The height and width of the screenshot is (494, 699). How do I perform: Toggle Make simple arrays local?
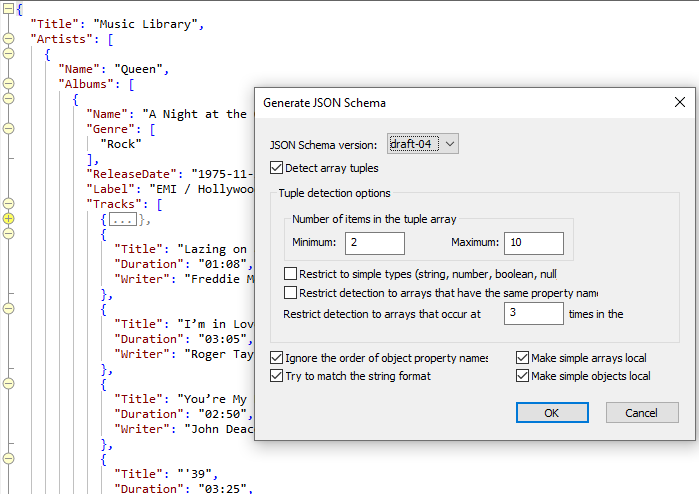[523, 358]
